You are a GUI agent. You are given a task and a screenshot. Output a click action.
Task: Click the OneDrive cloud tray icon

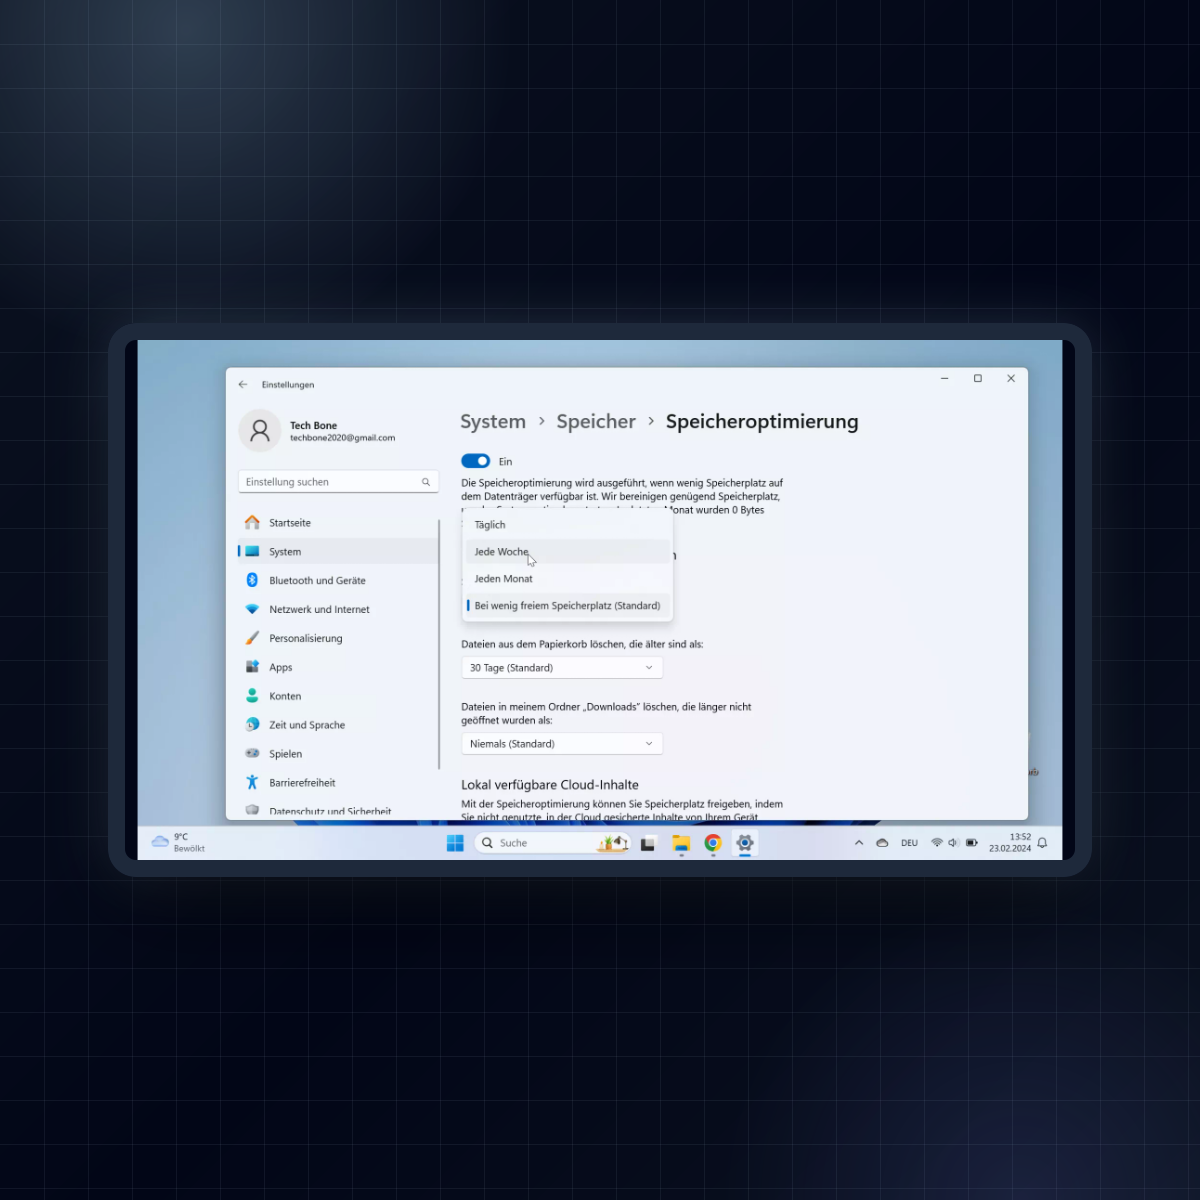pyautogui.click(x=882, y=843)
